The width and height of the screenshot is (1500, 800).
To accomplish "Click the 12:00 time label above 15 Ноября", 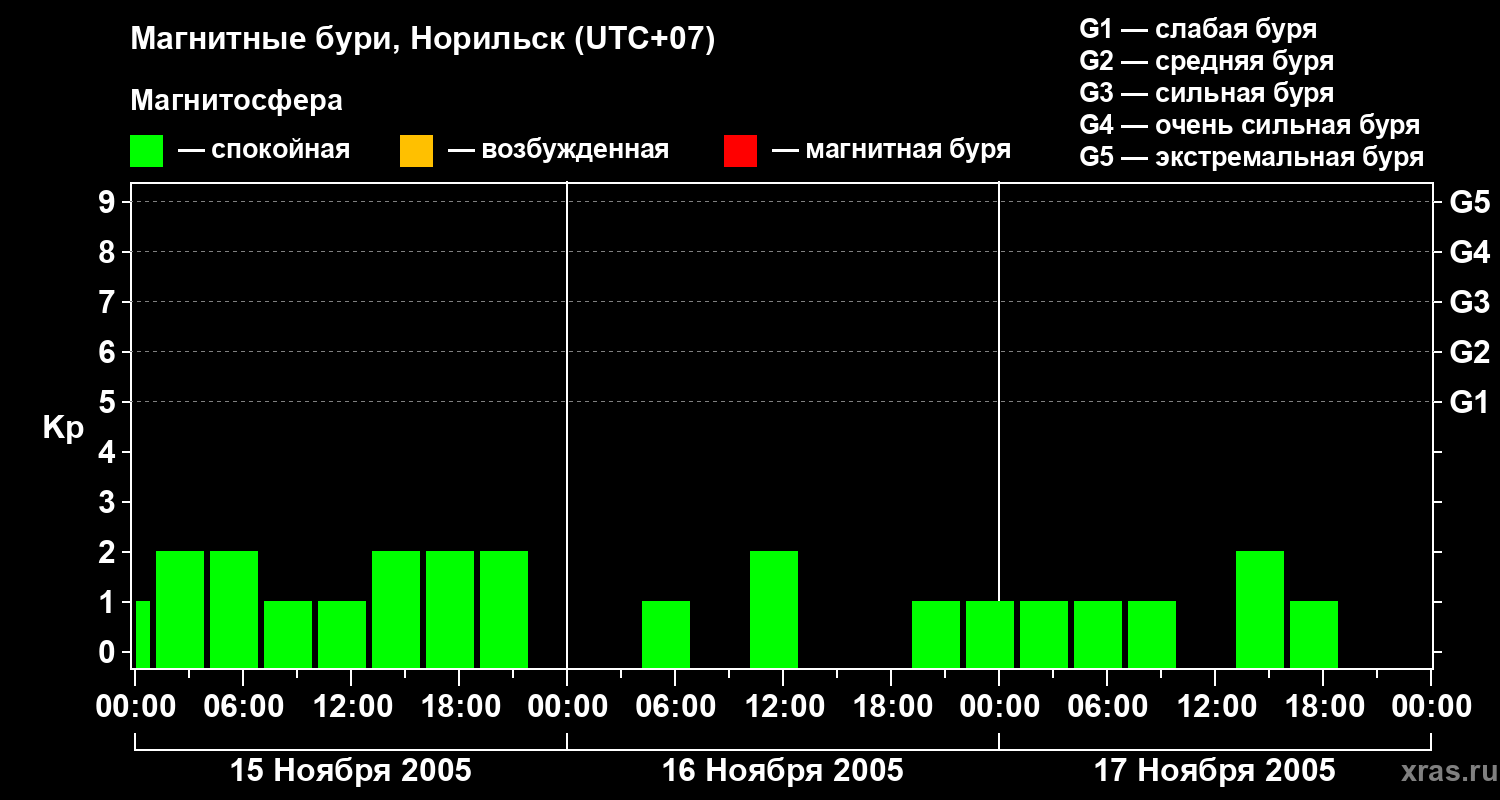I will [351, 707].
